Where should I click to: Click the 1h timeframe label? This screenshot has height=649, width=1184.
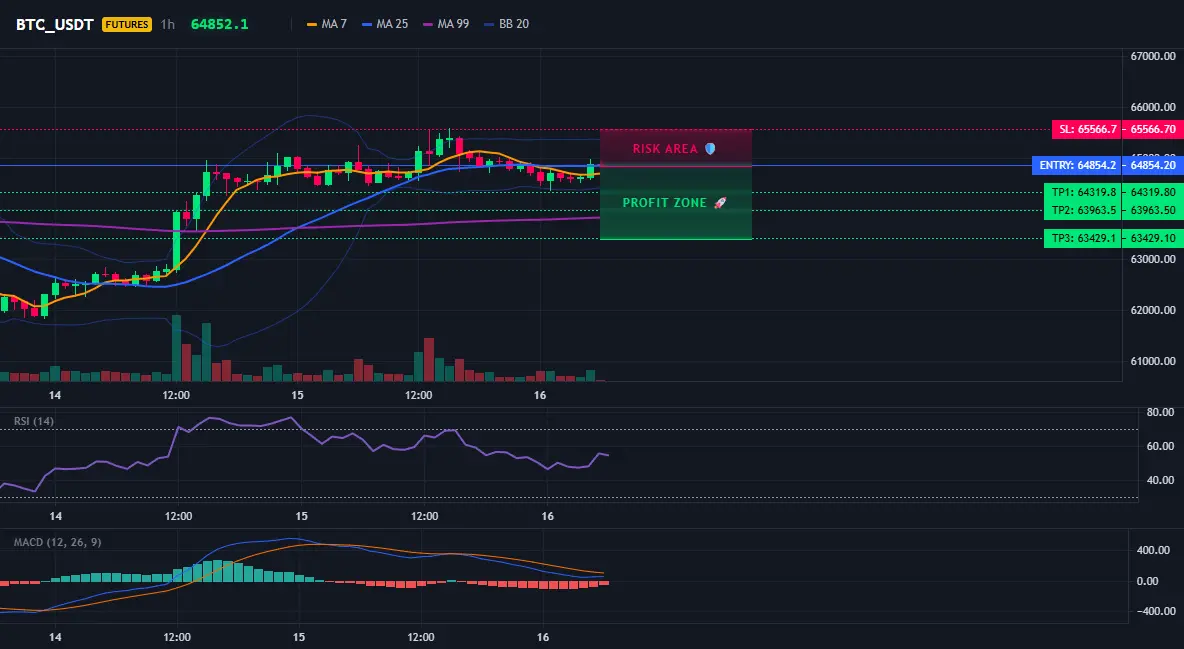click(x=168, y=24)
